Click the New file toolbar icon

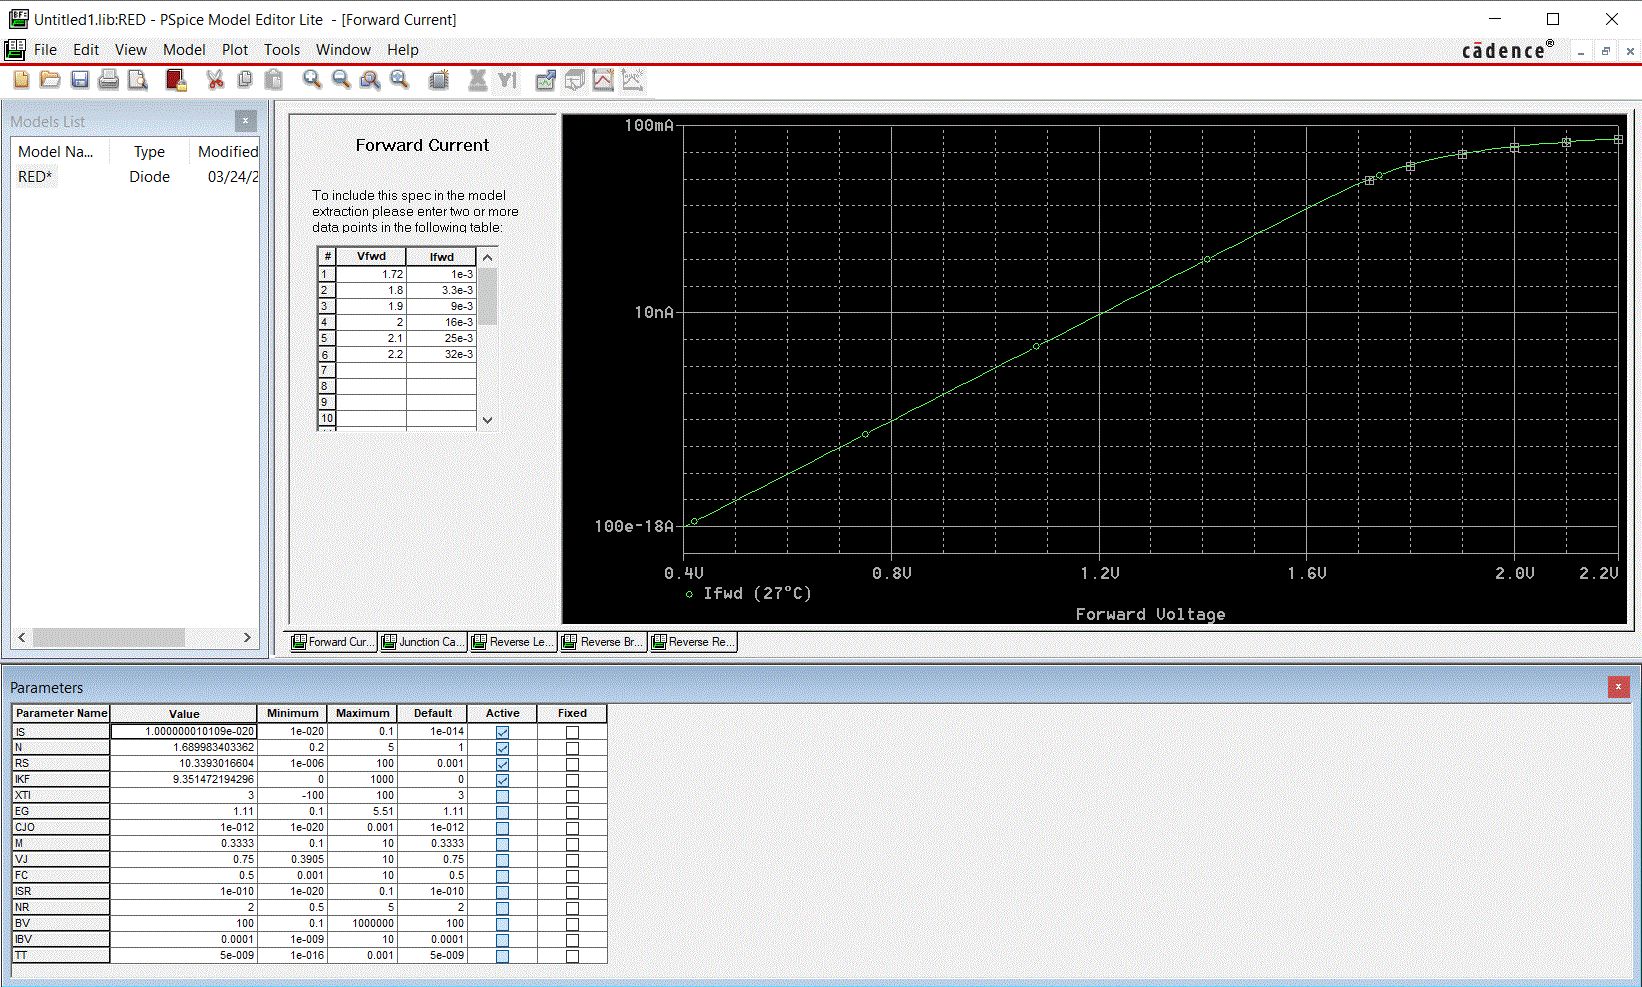pyautogui.click(x=21, y=80)
